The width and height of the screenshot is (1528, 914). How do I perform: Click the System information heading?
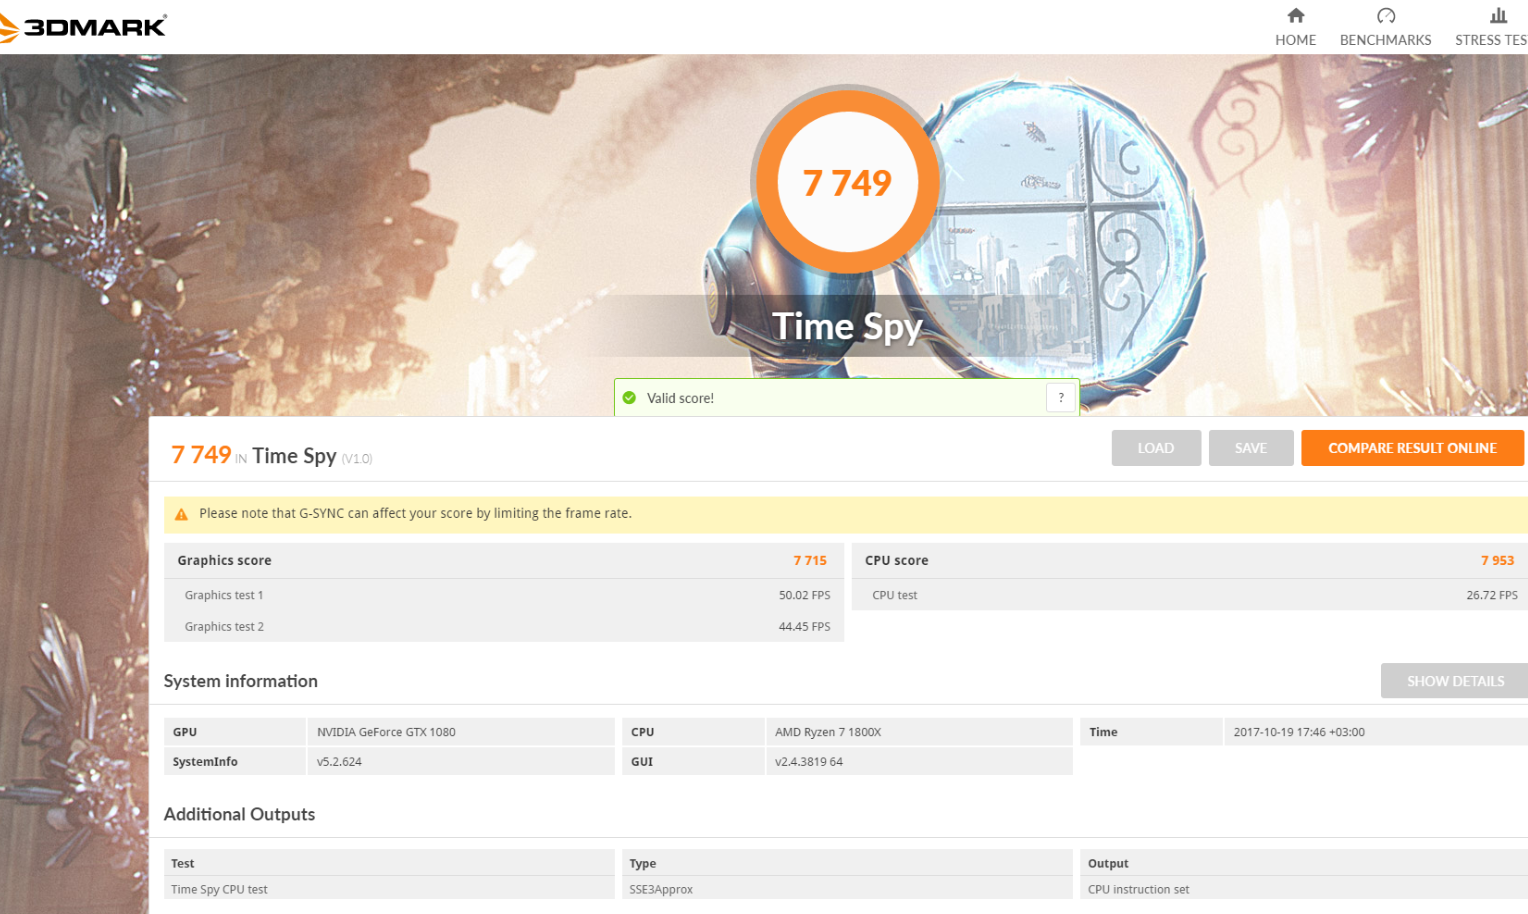[x=241, y=681]
